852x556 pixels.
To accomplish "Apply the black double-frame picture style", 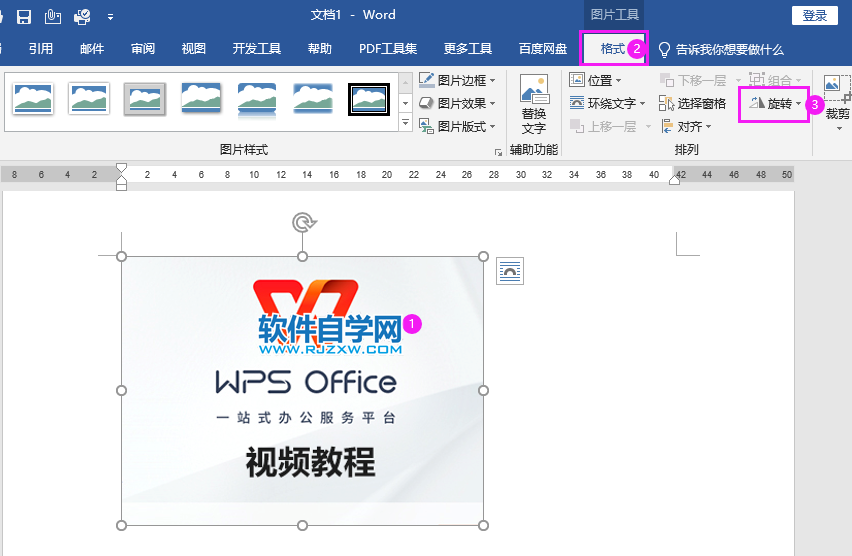I will point(369,99).
